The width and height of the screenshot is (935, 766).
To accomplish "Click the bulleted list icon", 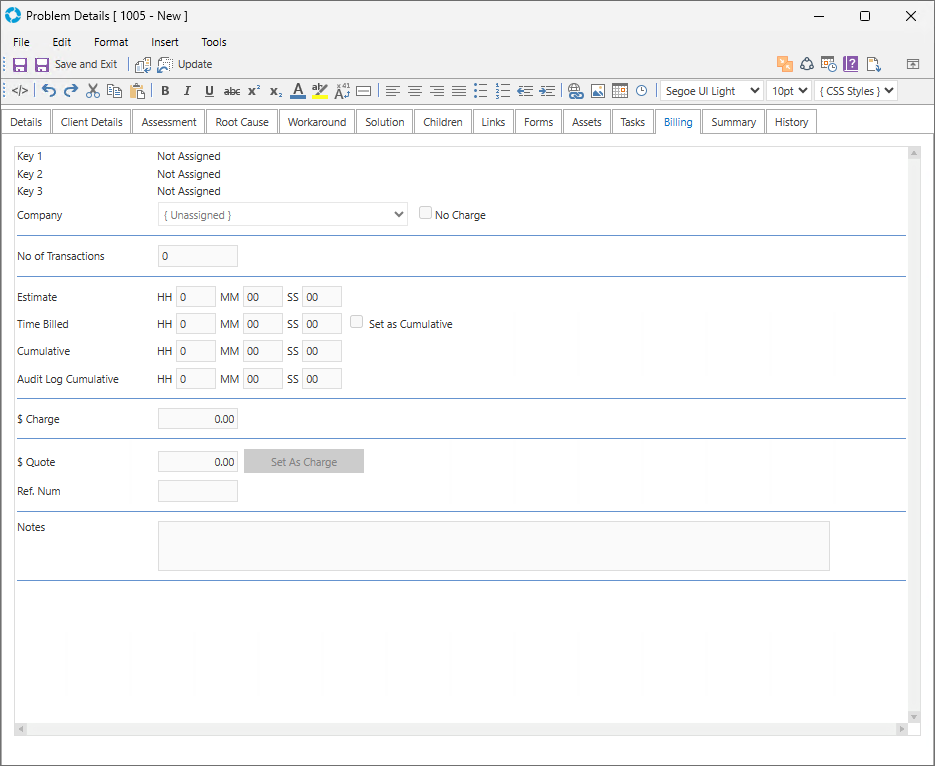I will click(480, 91).
